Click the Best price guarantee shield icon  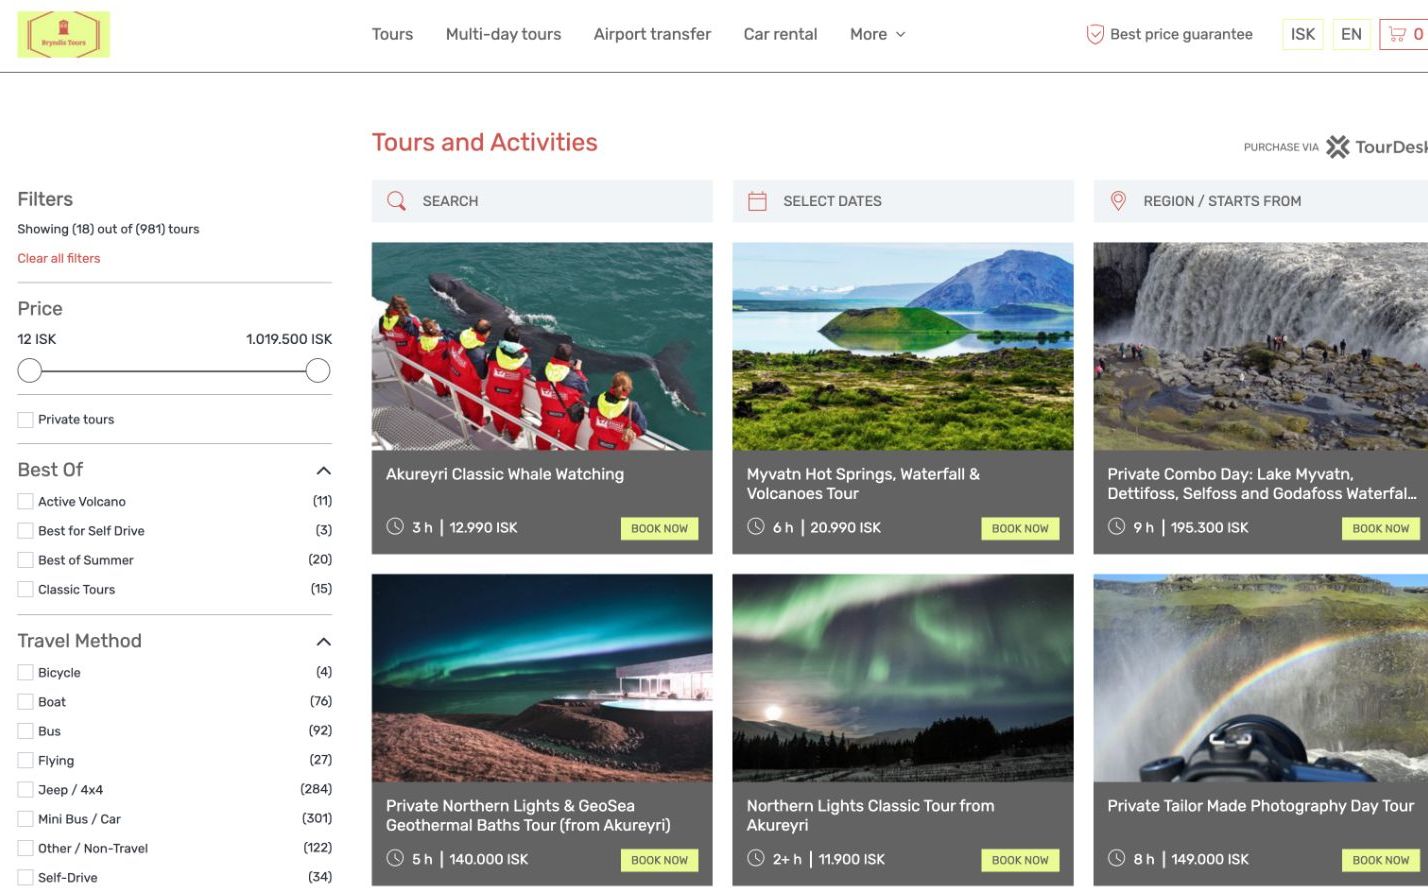(x=1095, y=34)
